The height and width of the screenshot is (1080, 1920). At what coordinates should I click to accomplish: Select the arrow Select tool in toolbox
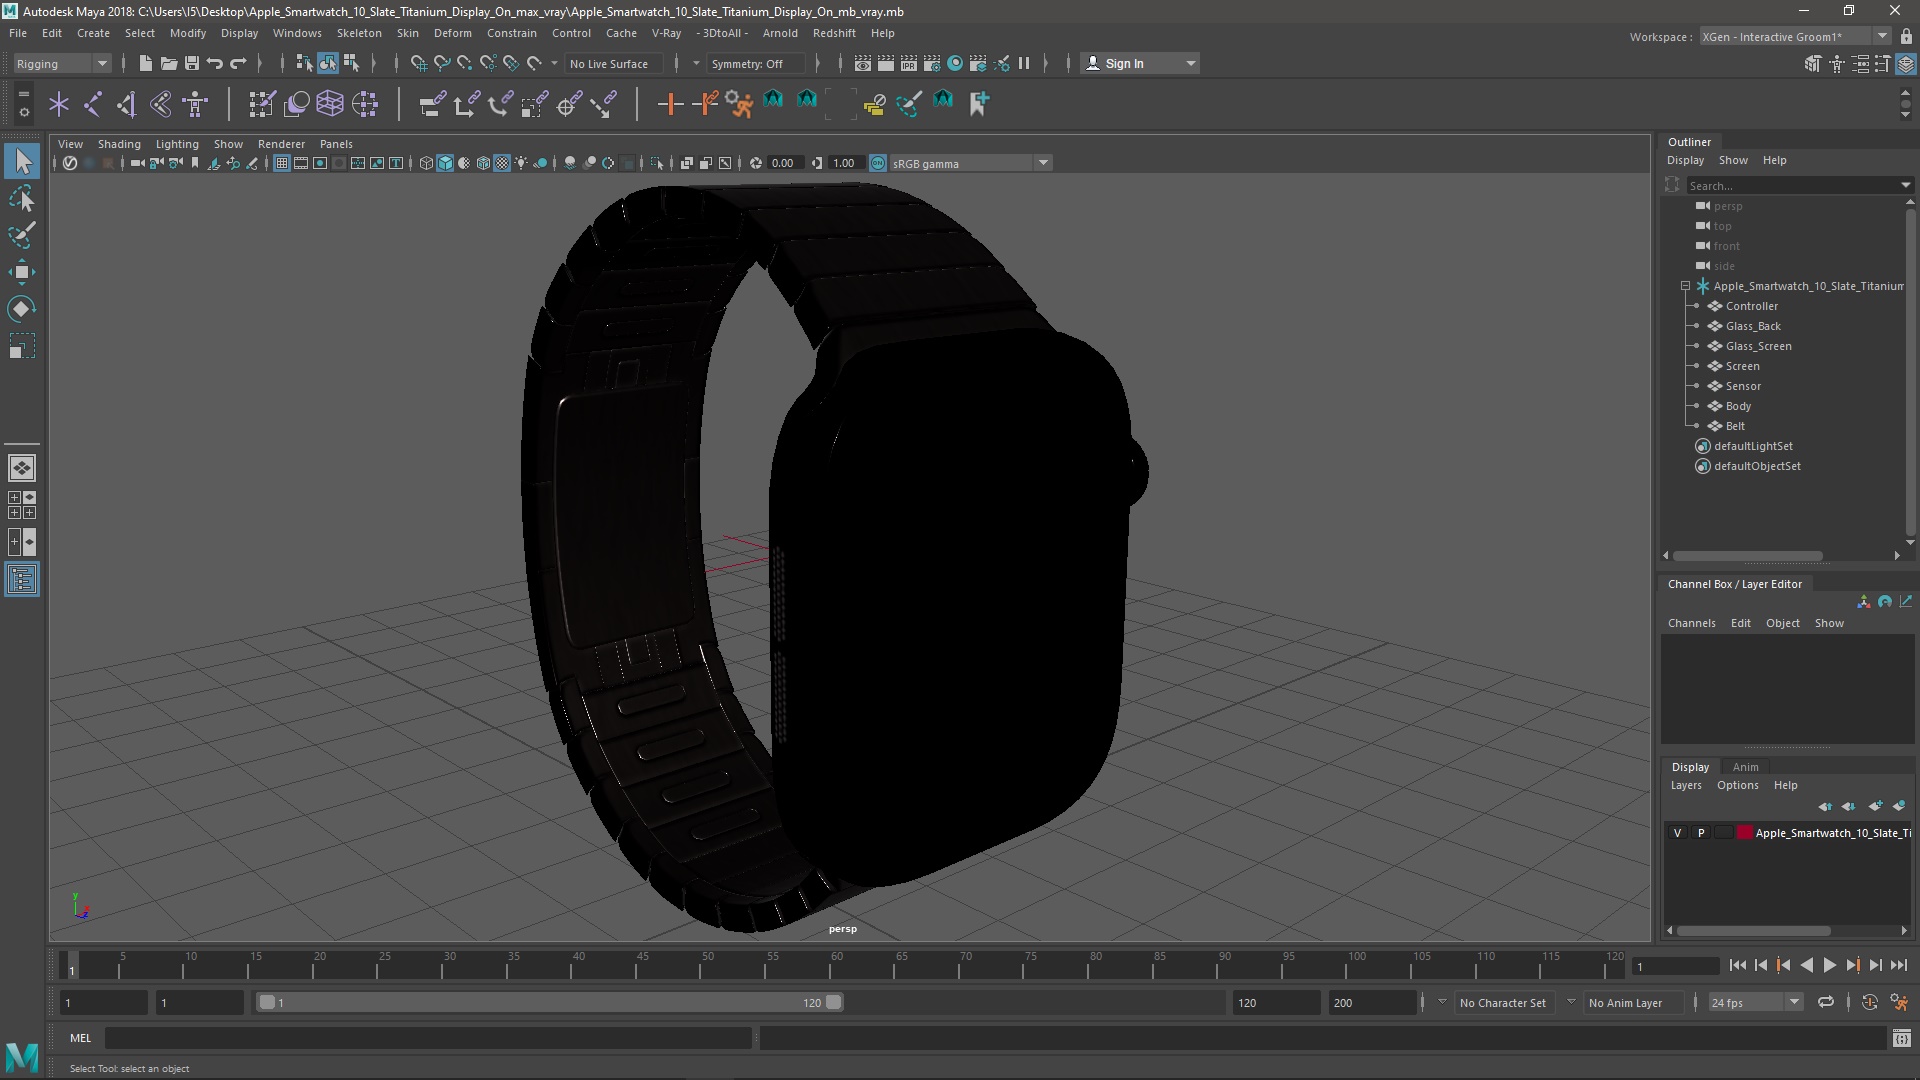(22, 161)
